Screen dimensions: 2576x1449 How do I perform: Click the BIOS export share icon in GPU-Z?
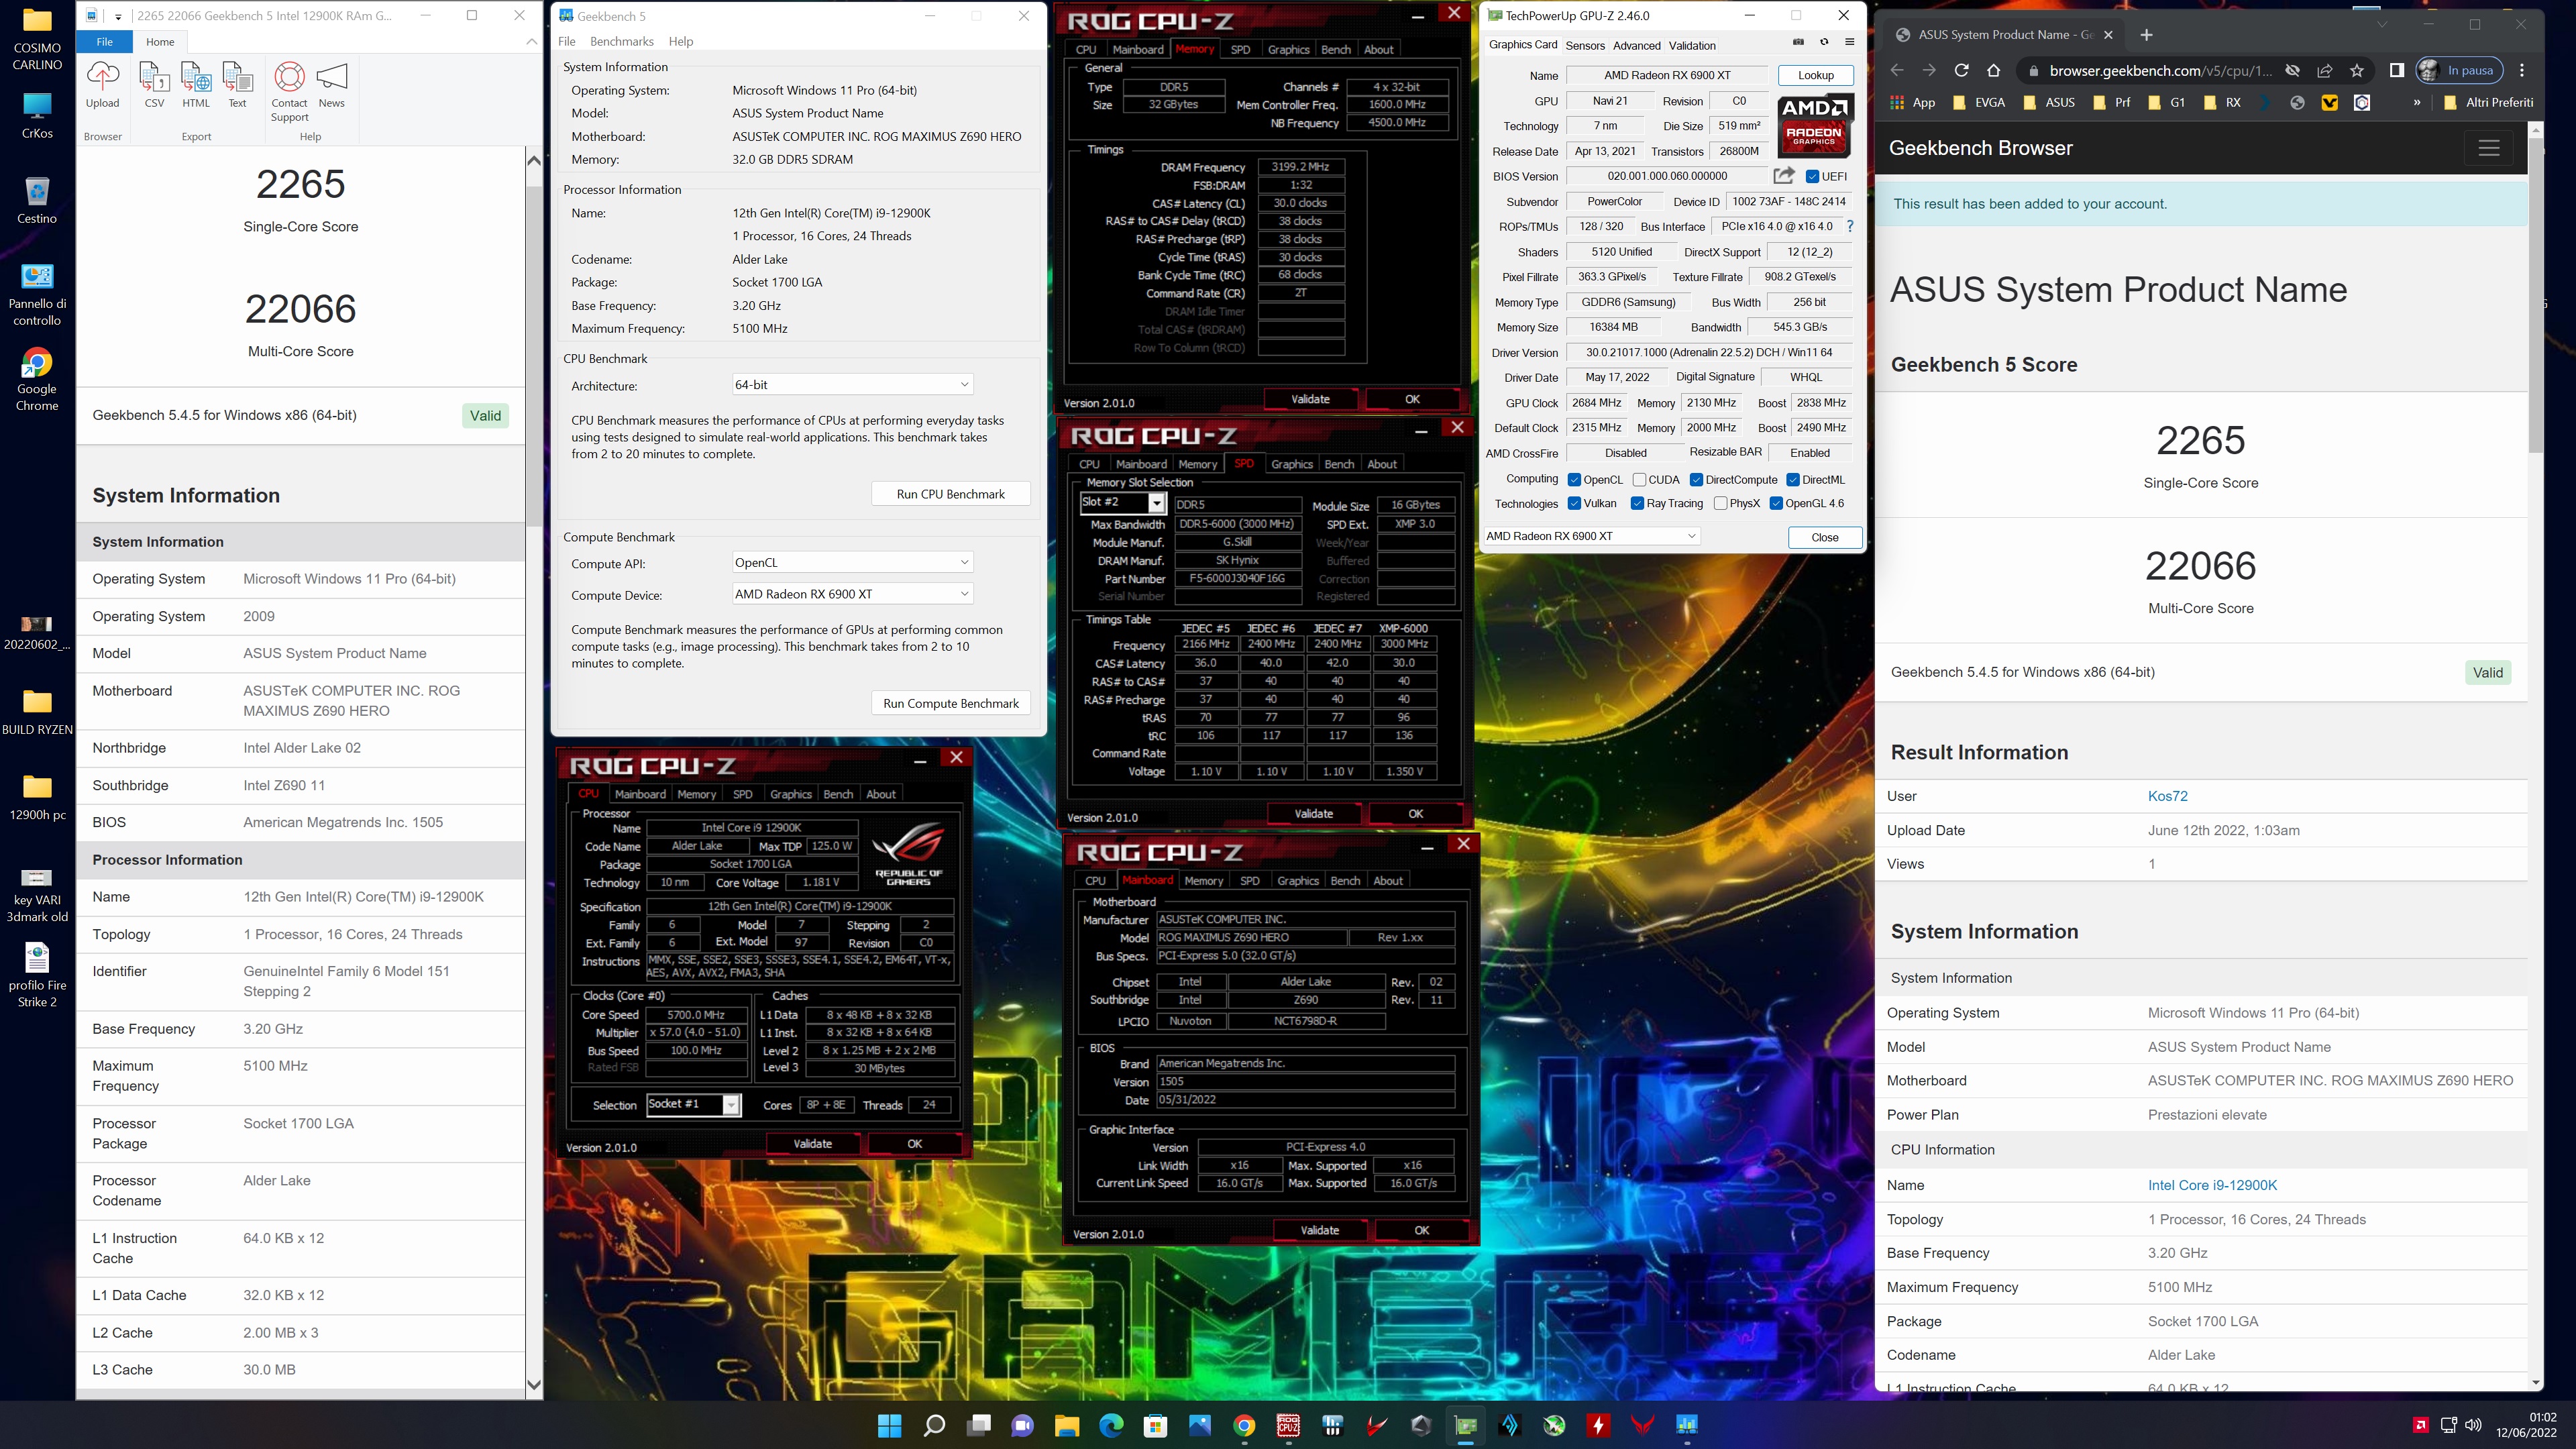pos(1783,176)
